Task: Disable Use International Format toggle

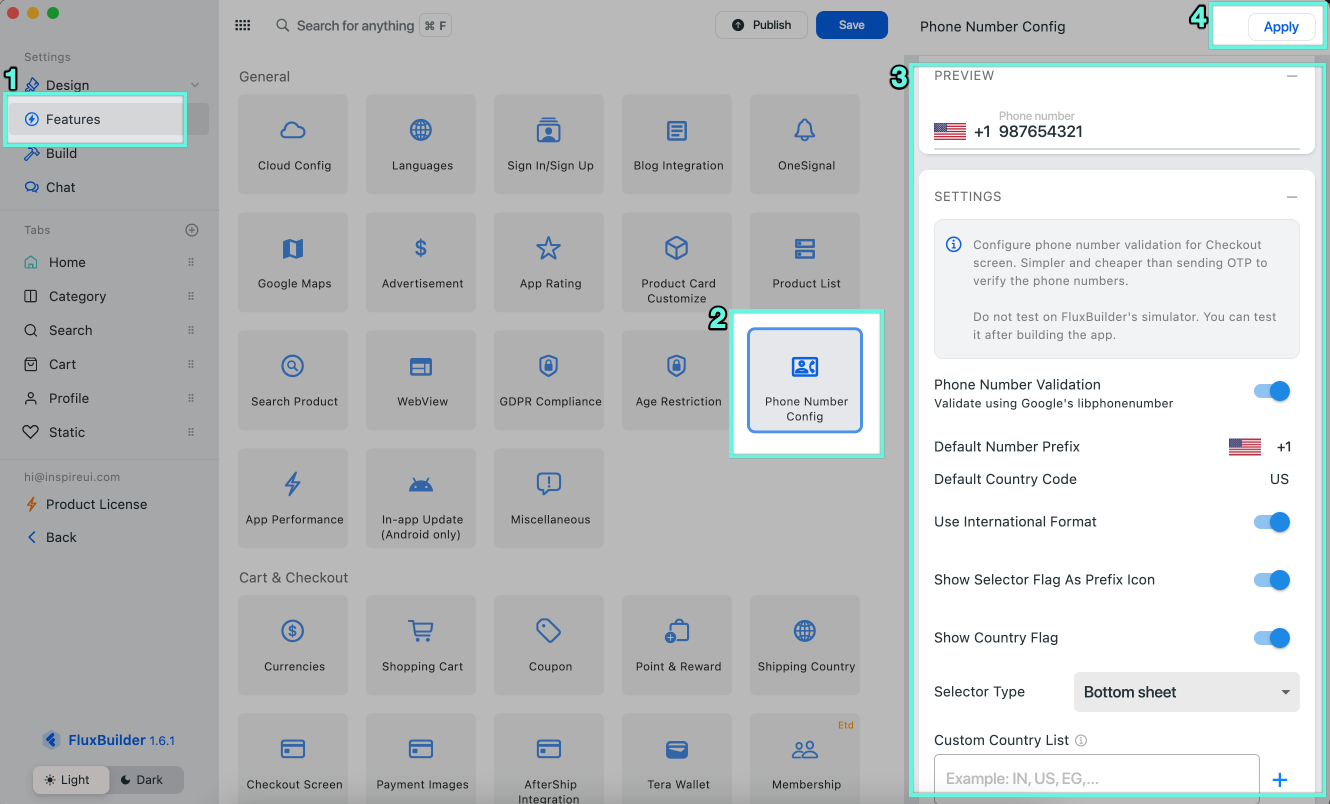Action: tap(1272, 522)
